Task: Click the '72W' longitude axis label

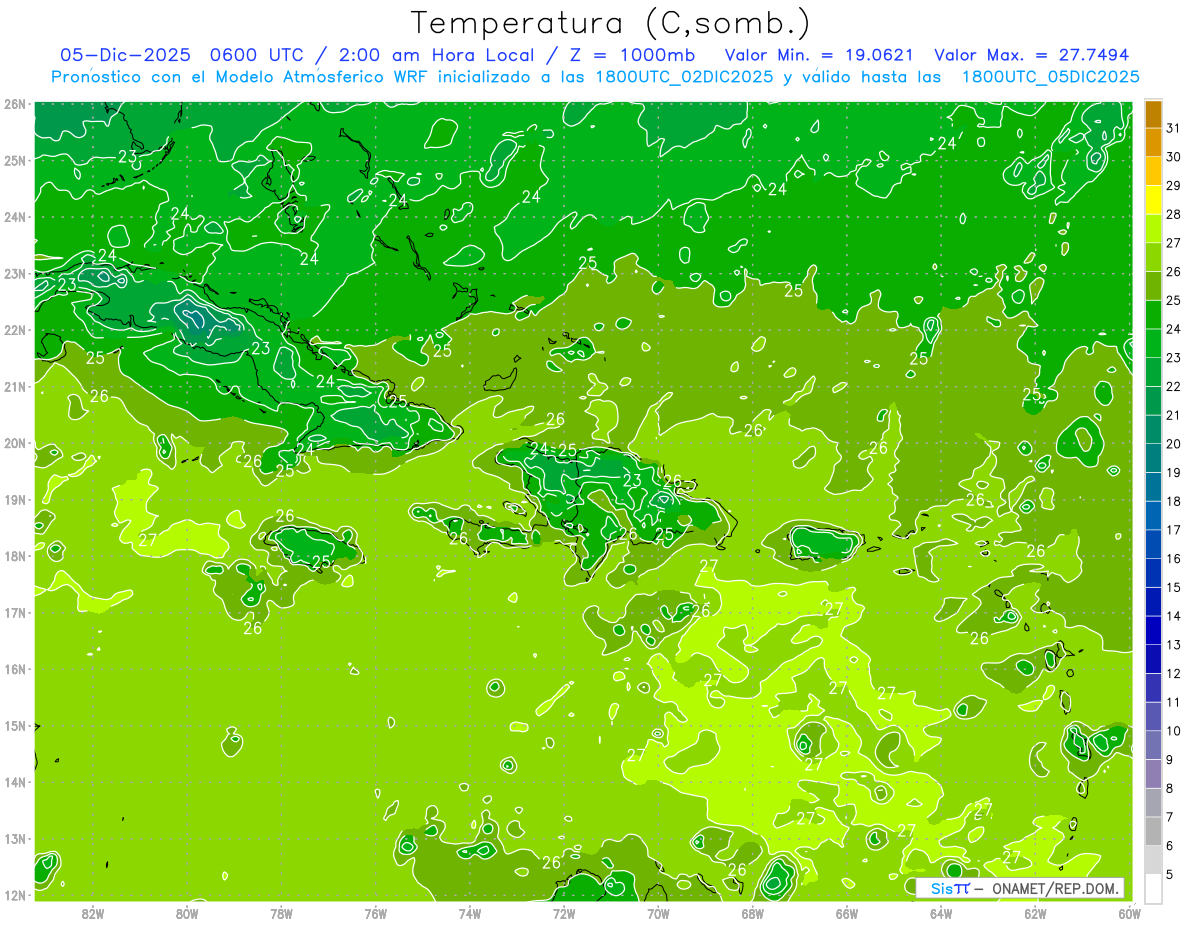Action: click(x=564, y=913)
